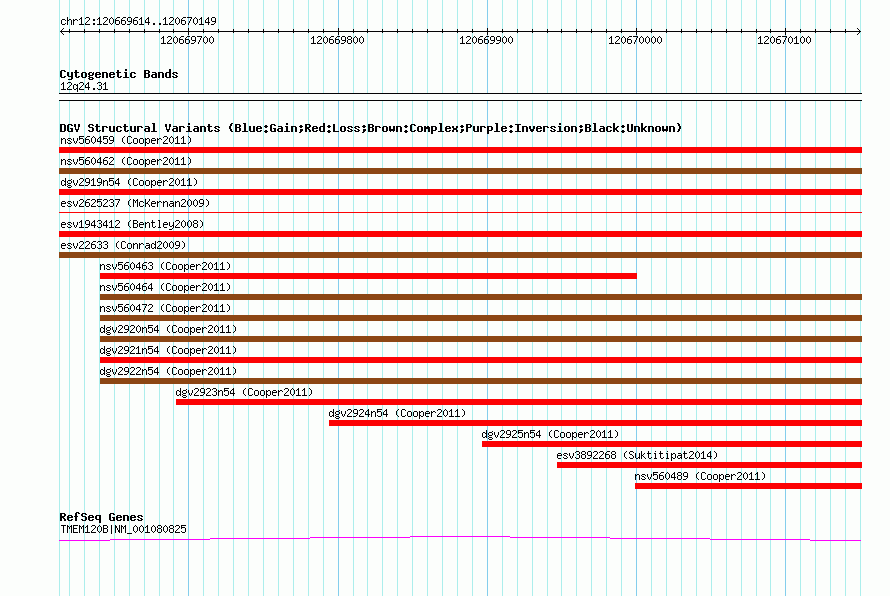Click the esv2625237 (McKernan2009) label
The width and height of the screenshot is (890, 596).
pyautogui.click(x=135, y=203)
